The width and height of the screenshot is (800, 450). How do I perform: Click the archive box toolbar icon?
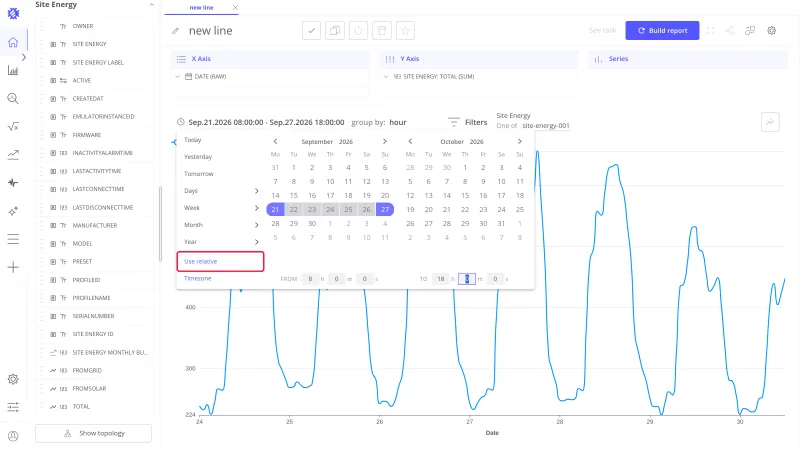pos(382,31)
